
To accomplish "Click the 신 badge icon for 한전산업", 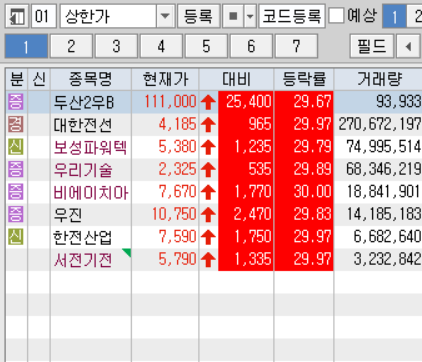I will (16, 237).
